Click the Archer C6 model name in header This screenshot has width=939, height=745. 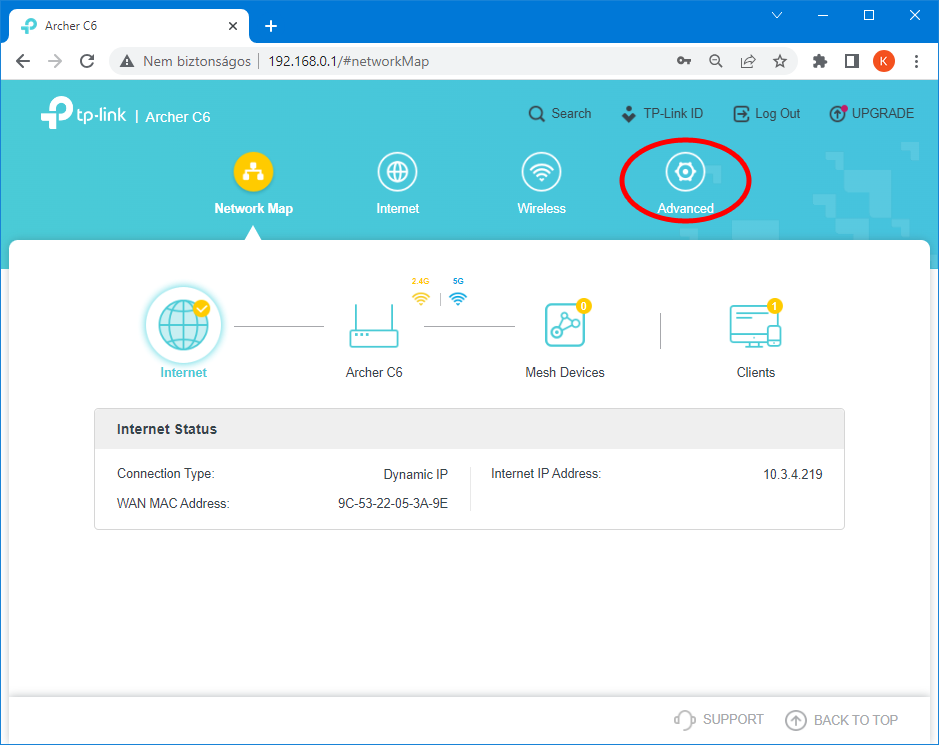point(178,117)
